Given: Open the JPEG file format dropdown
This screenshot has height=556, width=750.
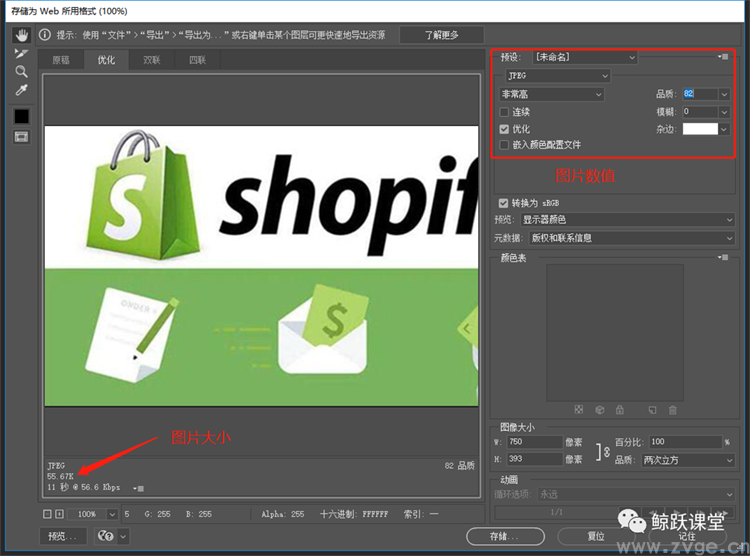Looking at the screenshot, I should coord(556,76).
